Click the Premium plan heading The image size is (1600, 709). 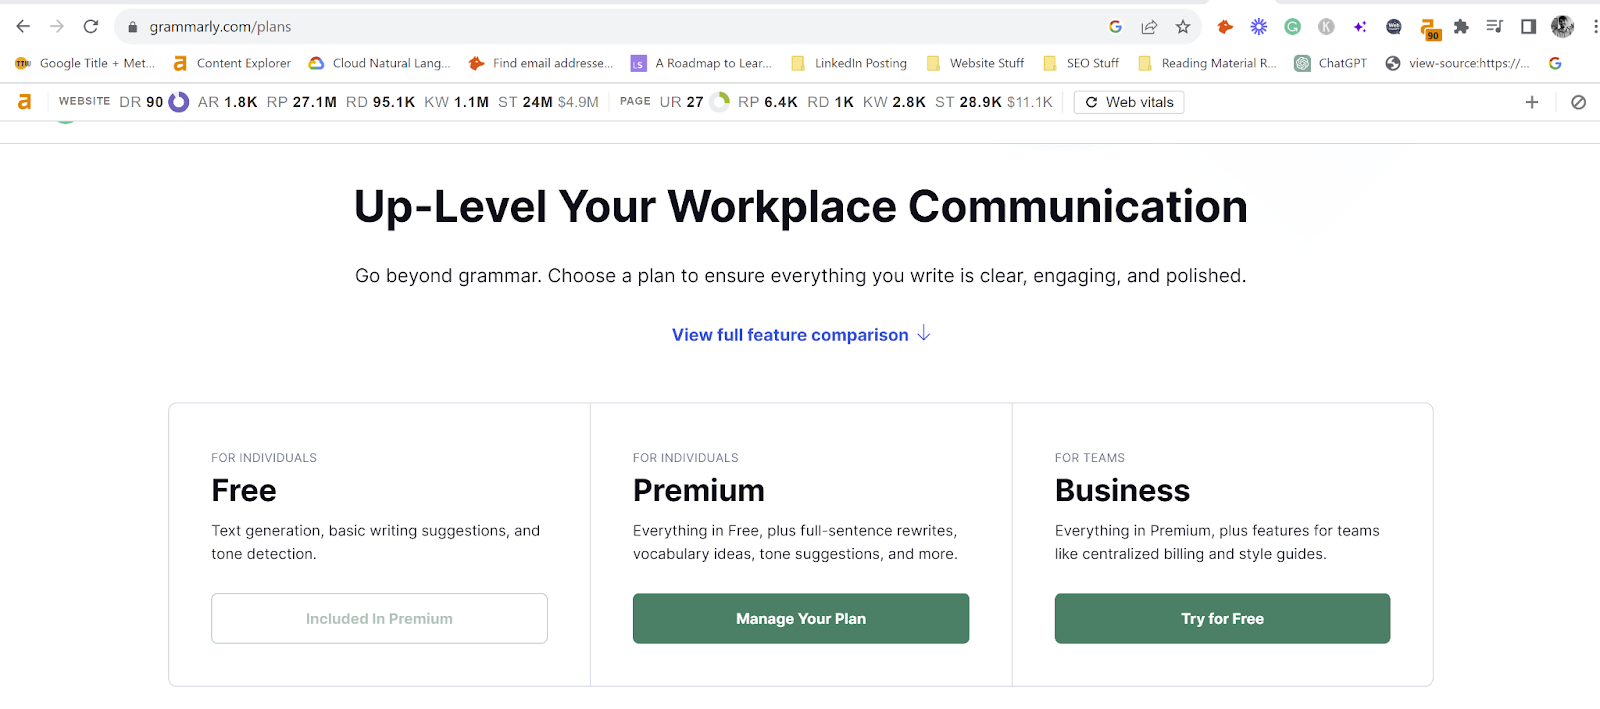(699, 490)
